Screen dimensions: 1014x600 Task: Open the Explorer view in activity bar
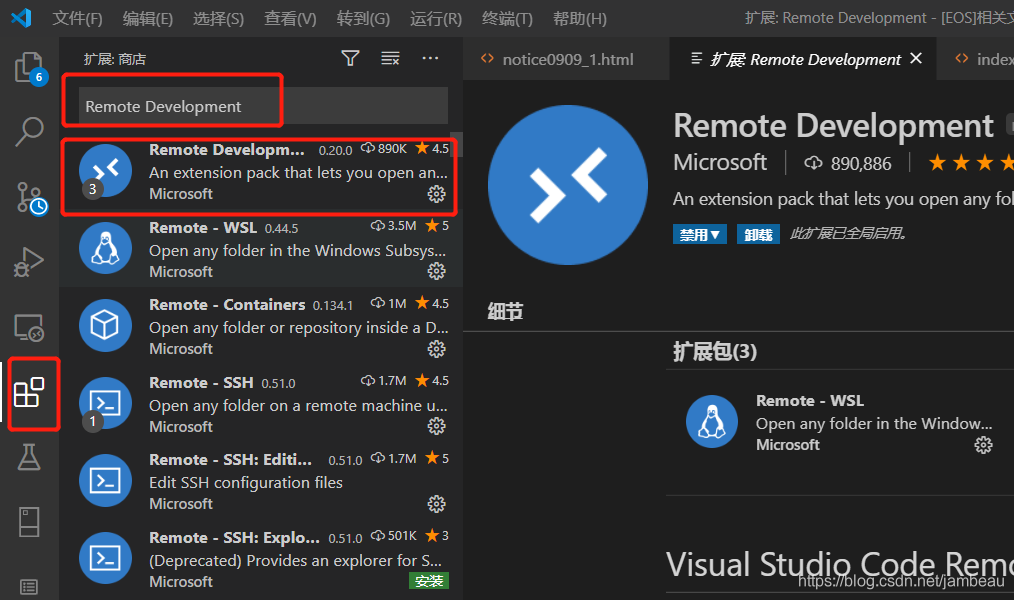click(x=29, y=67)
